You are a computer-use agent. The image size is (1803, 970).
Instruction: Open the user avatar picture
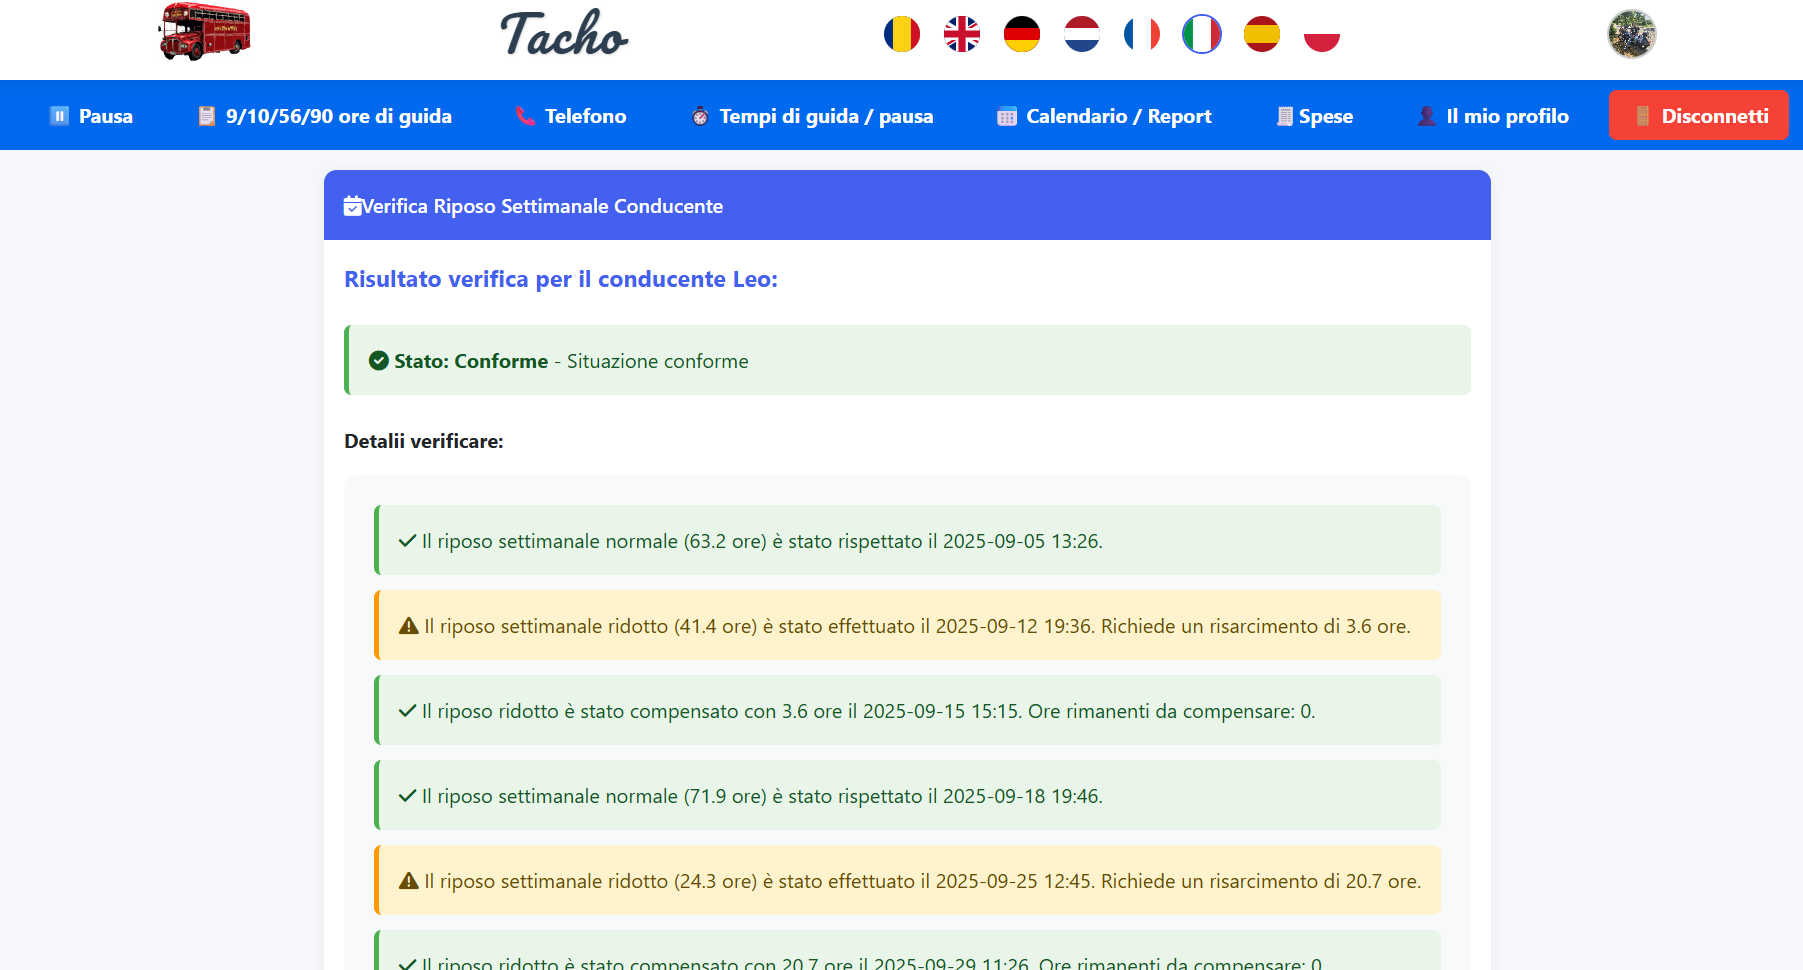click(1631, 34)
